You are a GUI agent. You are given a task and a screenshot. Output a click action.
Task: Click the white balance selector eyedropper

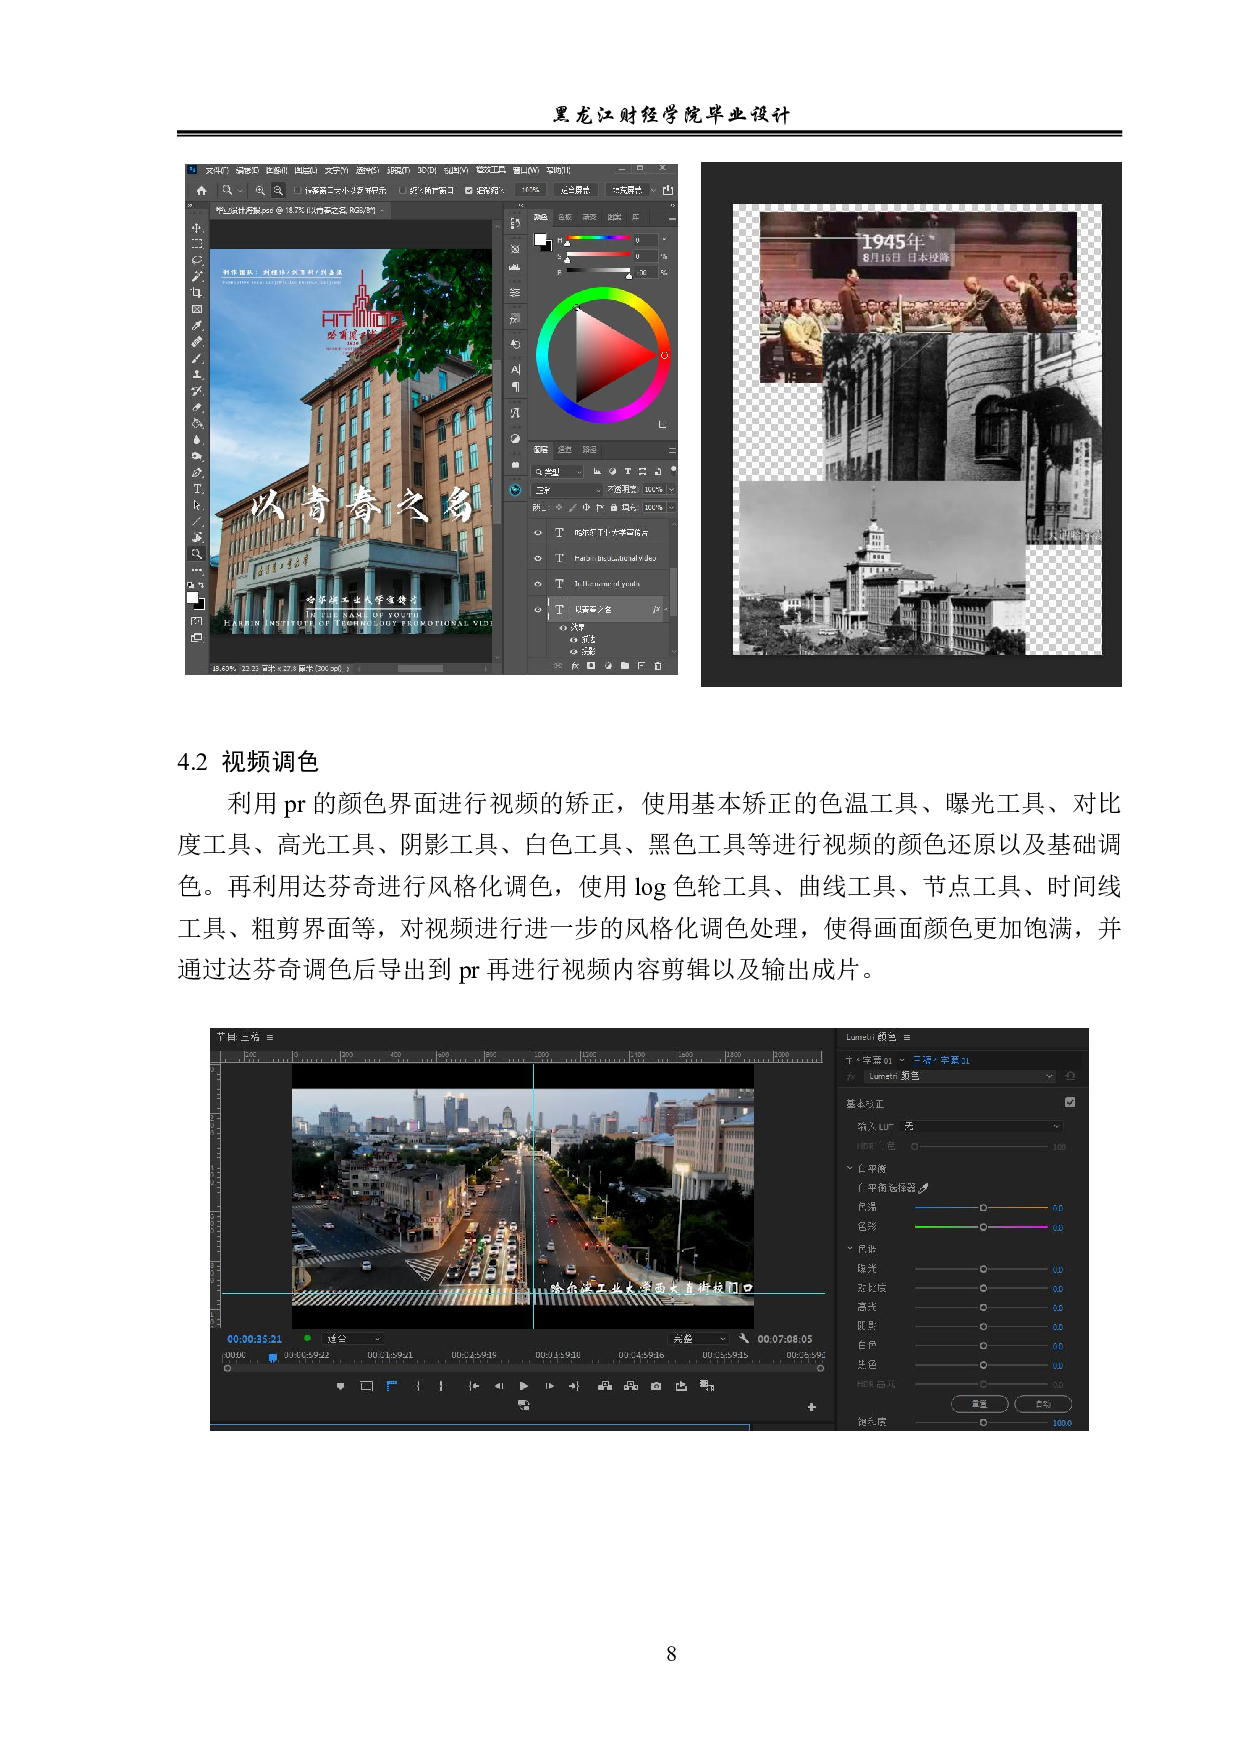(923, 1188)
